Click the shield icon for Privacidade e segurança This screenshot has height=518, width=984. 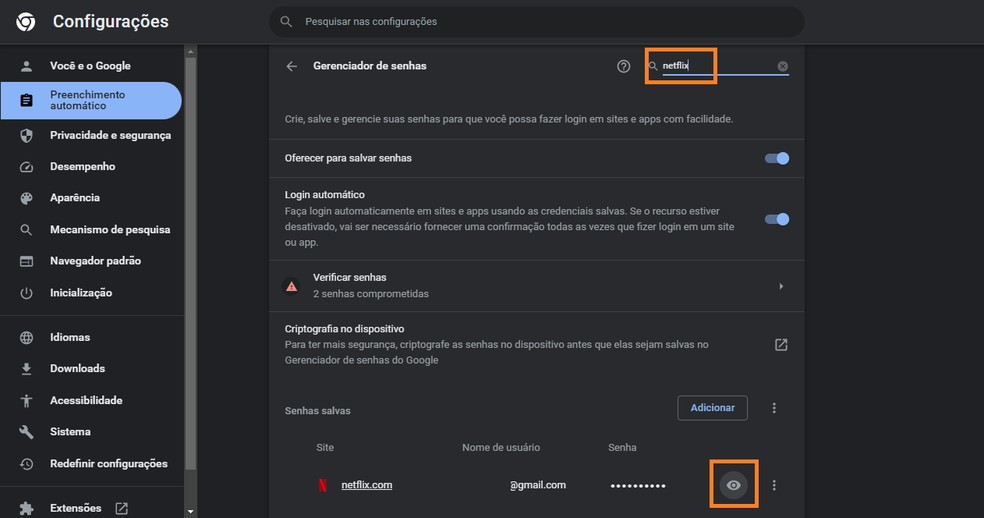26,136
